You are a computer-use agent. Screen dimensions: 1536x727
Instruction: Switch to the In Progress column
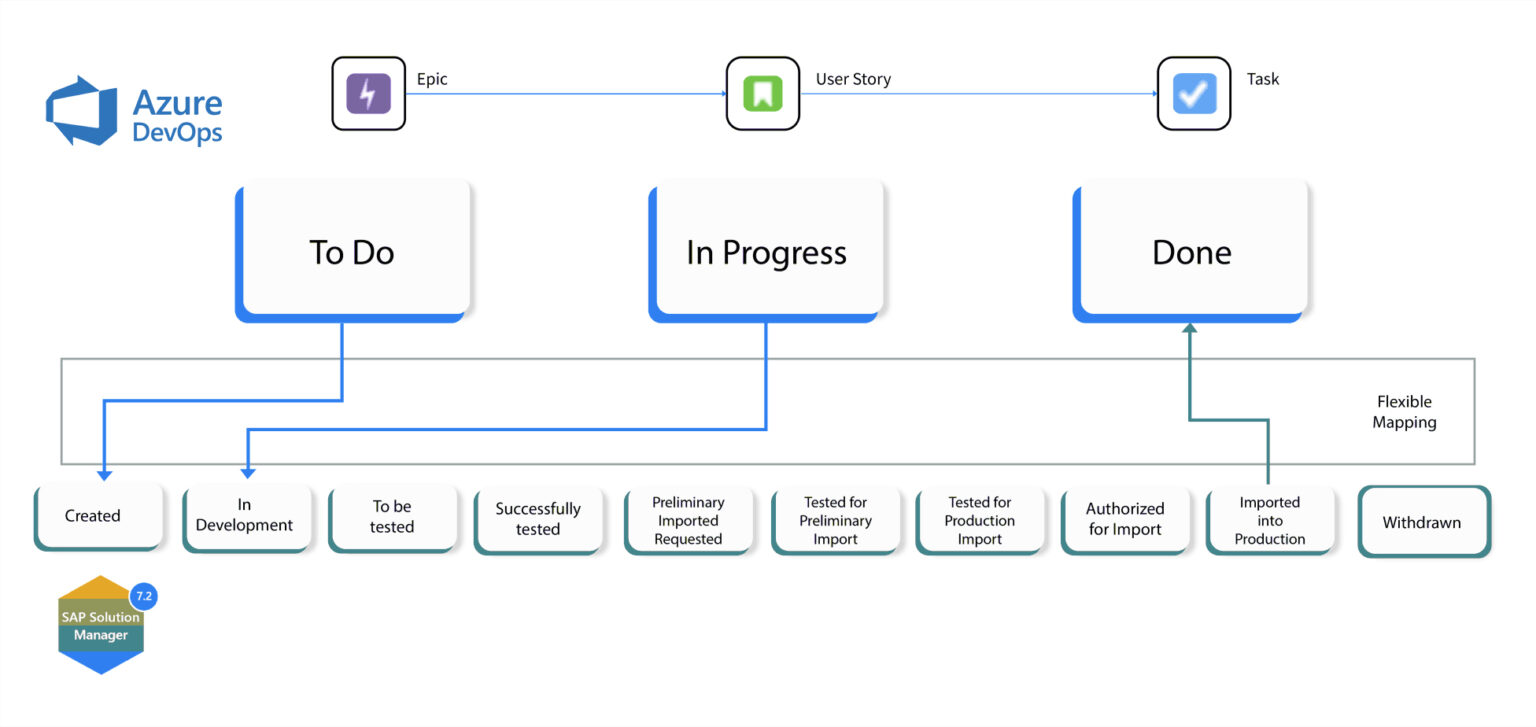[766, 252]
